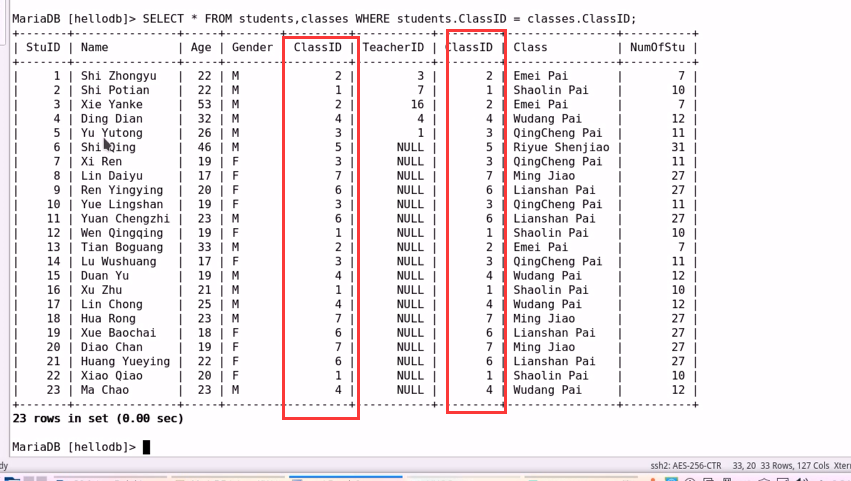Click the ssh2: AES-256-CTR status entry
The width and height of the screenshot is (851, 481).
coord(686,466)
